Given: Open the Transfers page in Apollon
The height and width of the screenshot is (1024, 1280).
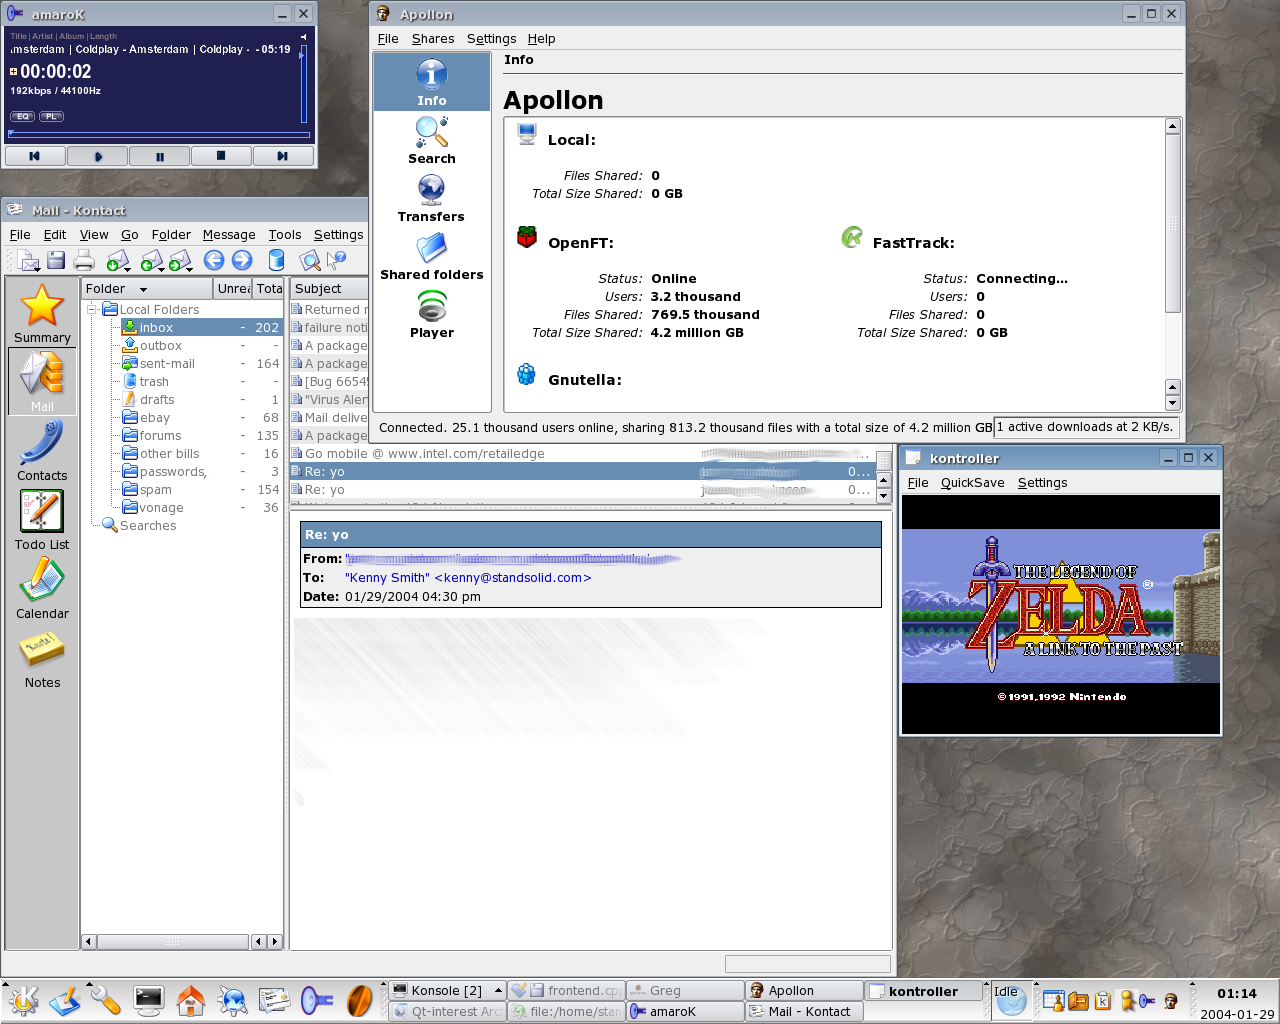Looking at the screenshot, I should [x=431, y=199].
